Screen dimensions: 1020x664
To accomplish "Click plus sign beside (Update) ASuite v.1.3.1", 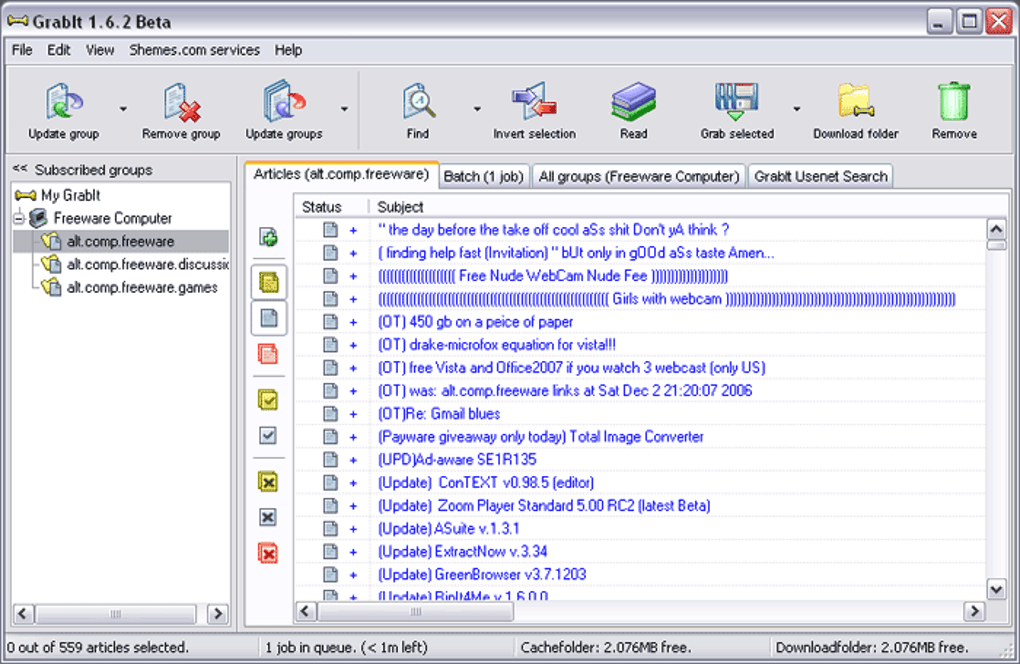I will click(353, 529).
